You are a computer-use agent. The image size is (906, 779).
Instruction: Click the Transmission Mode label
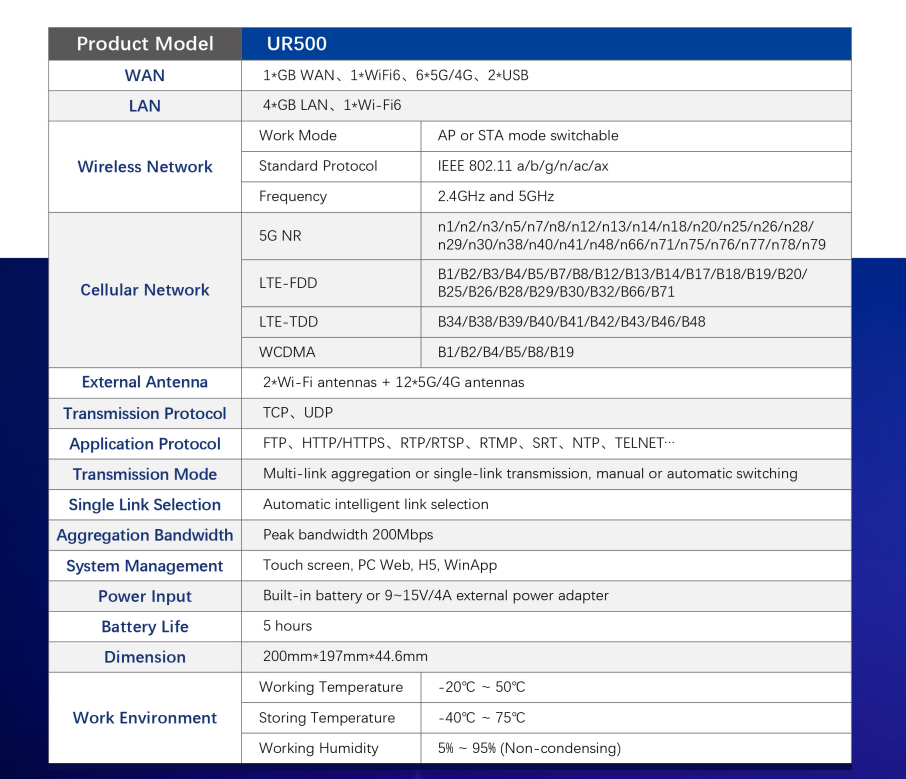(x=145, y=474)
